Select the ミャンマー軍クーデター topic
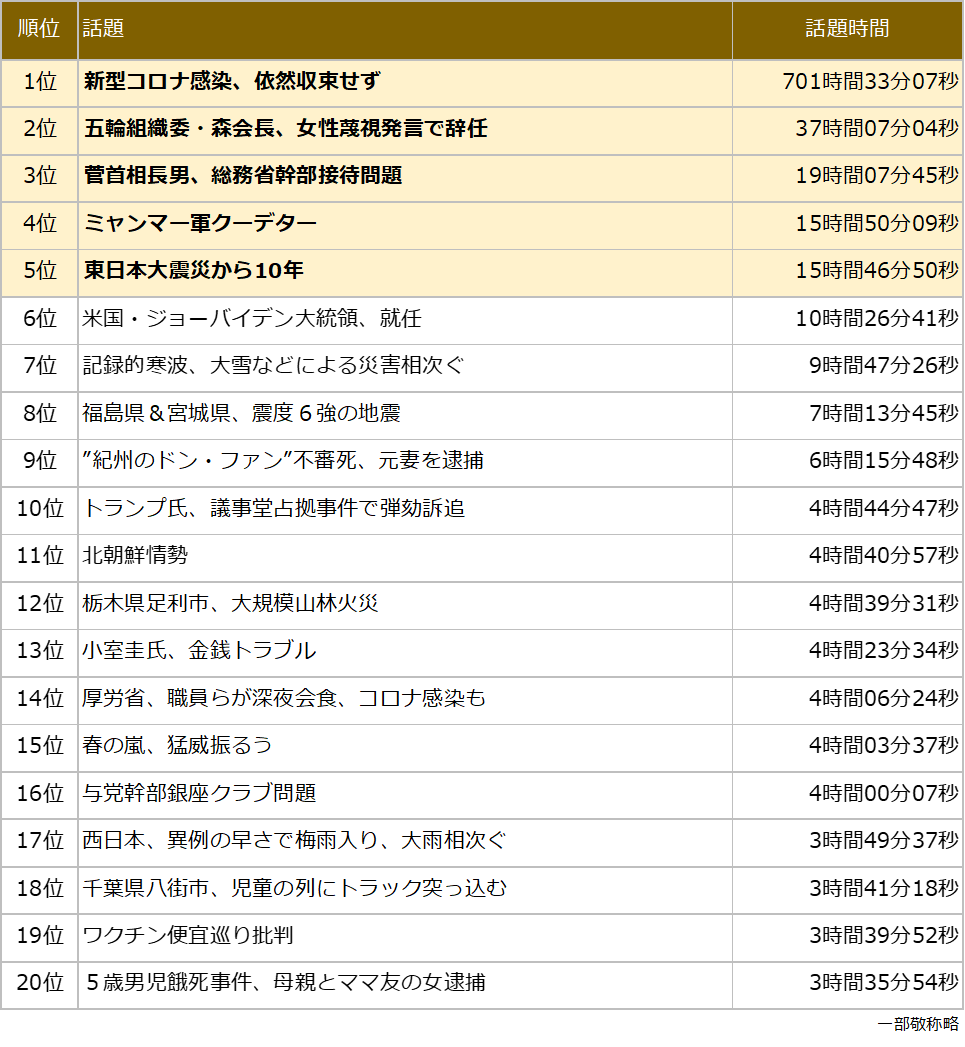Image resolution: width=965 pixels, height=1047 pixels. click(200, 223)
